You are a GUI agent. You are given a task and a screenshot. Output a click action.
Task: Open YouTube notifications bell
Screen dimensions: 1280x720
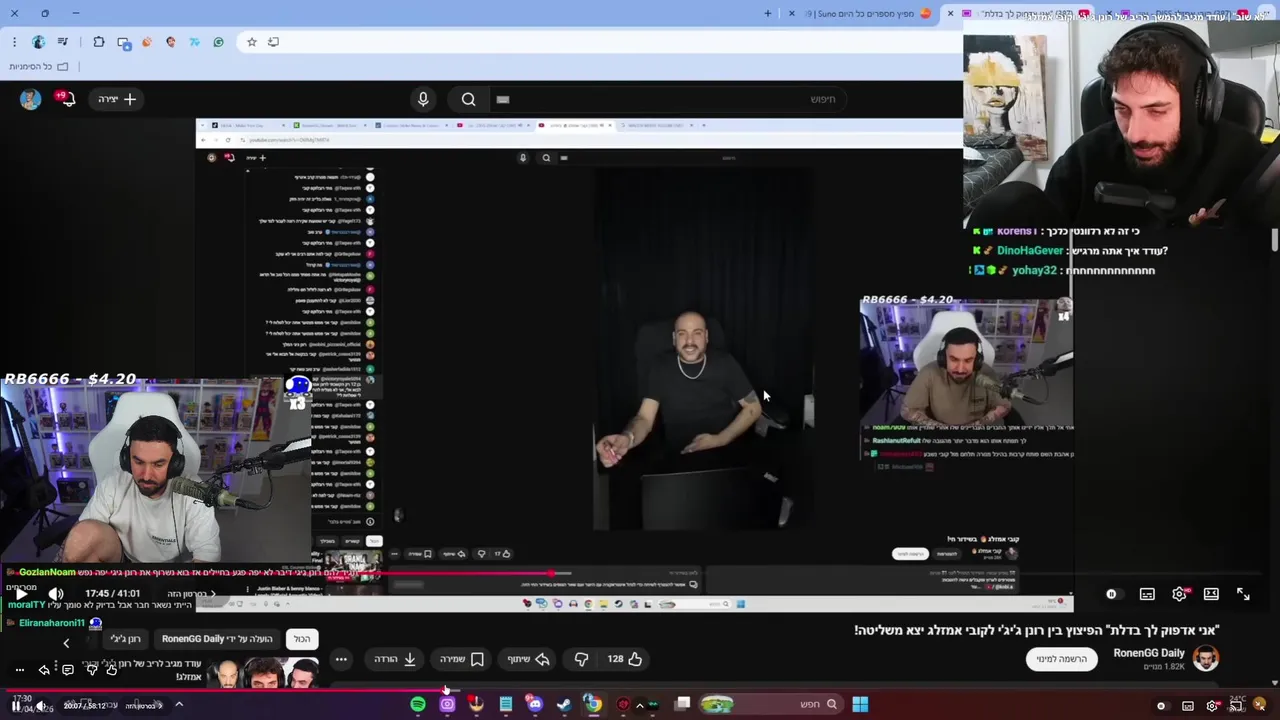point(66,98)
